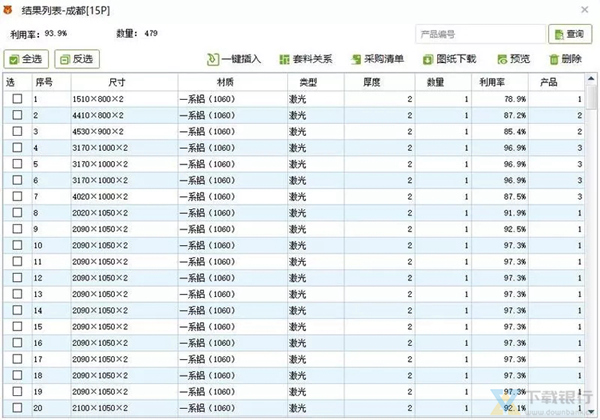
Task: Click the 材质 column header
Action: 233,82
